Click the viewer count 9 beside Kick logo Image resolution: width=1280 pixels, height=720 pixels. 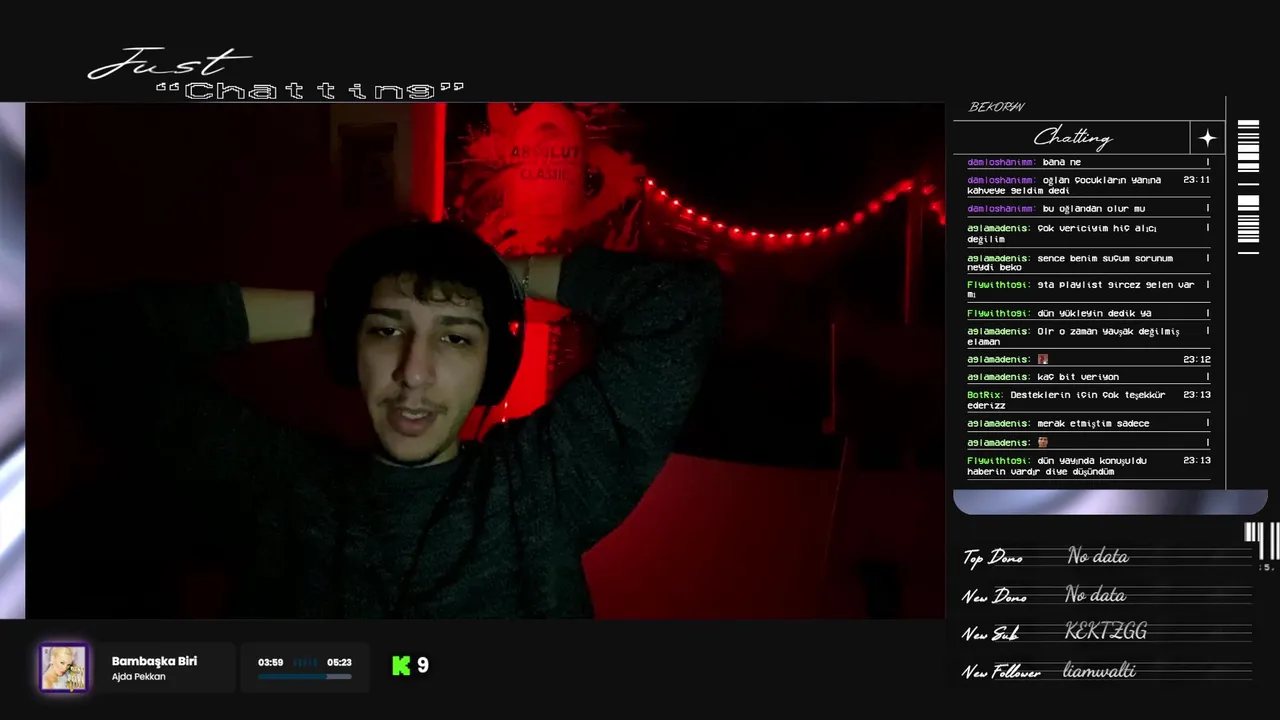point(423,665)
